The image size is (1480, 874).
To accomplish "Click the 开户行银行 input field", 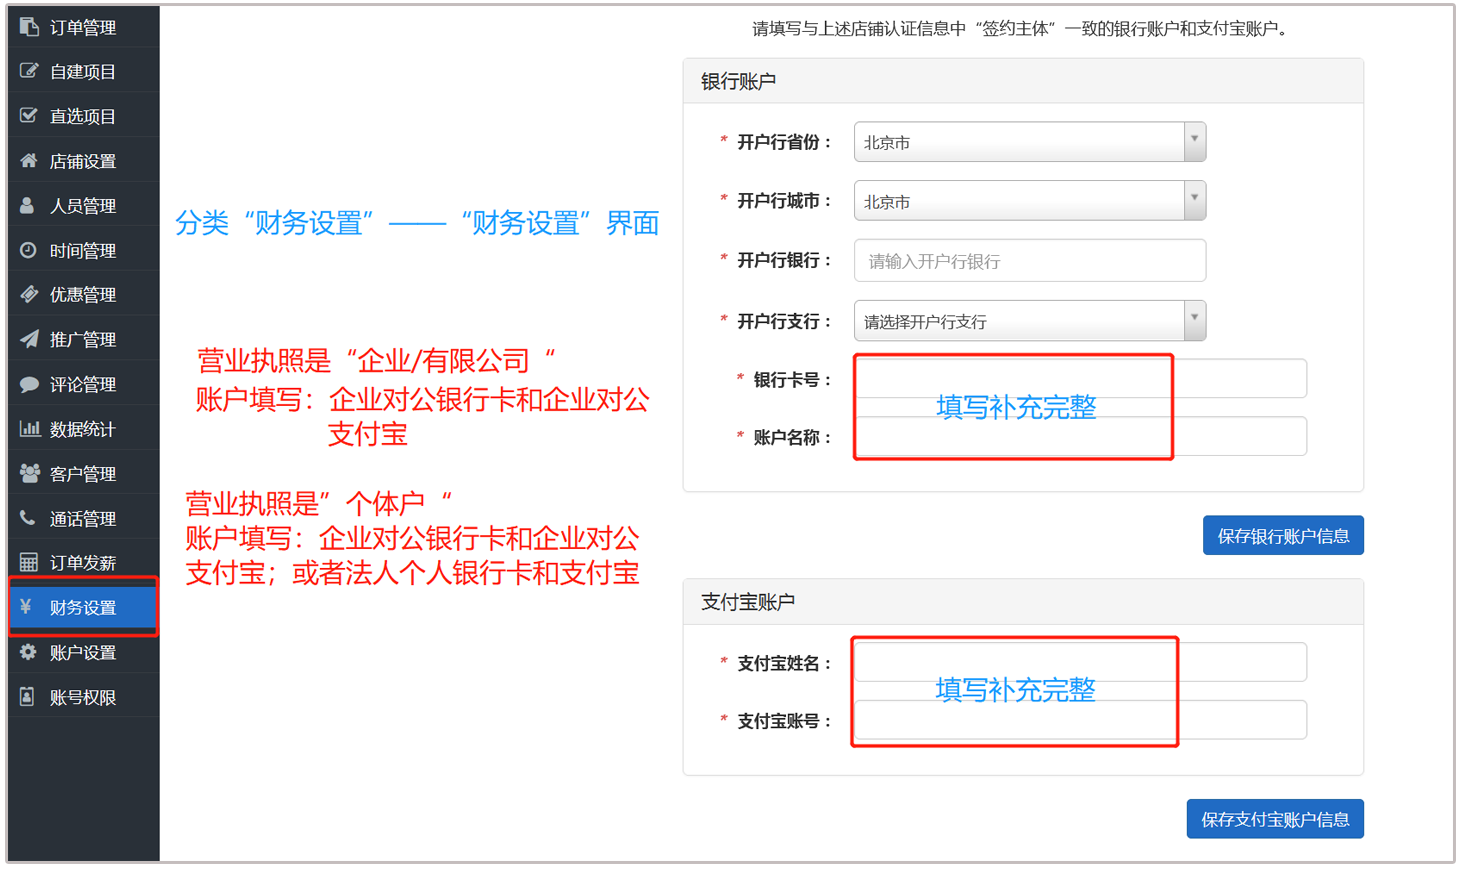I will click(x=1029, y=261).
